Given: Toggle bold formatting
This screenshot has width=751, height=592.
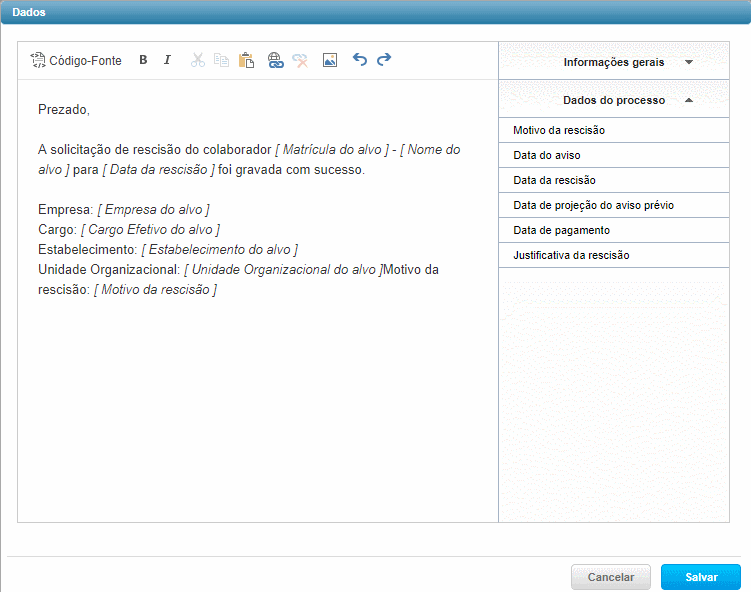Looking at the screenshot, I should 143,60.
